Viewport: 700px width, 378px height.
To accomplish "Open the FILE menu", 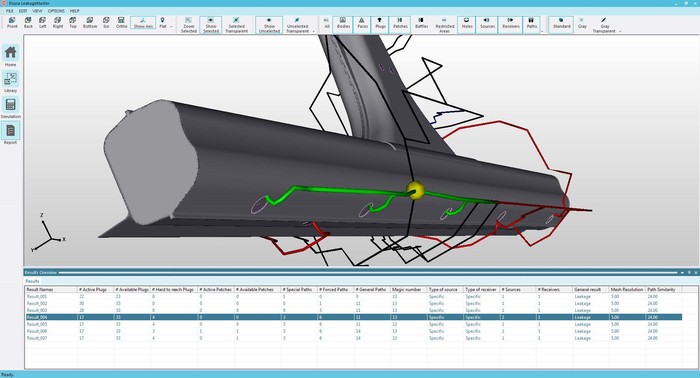I will coord(10,11).
